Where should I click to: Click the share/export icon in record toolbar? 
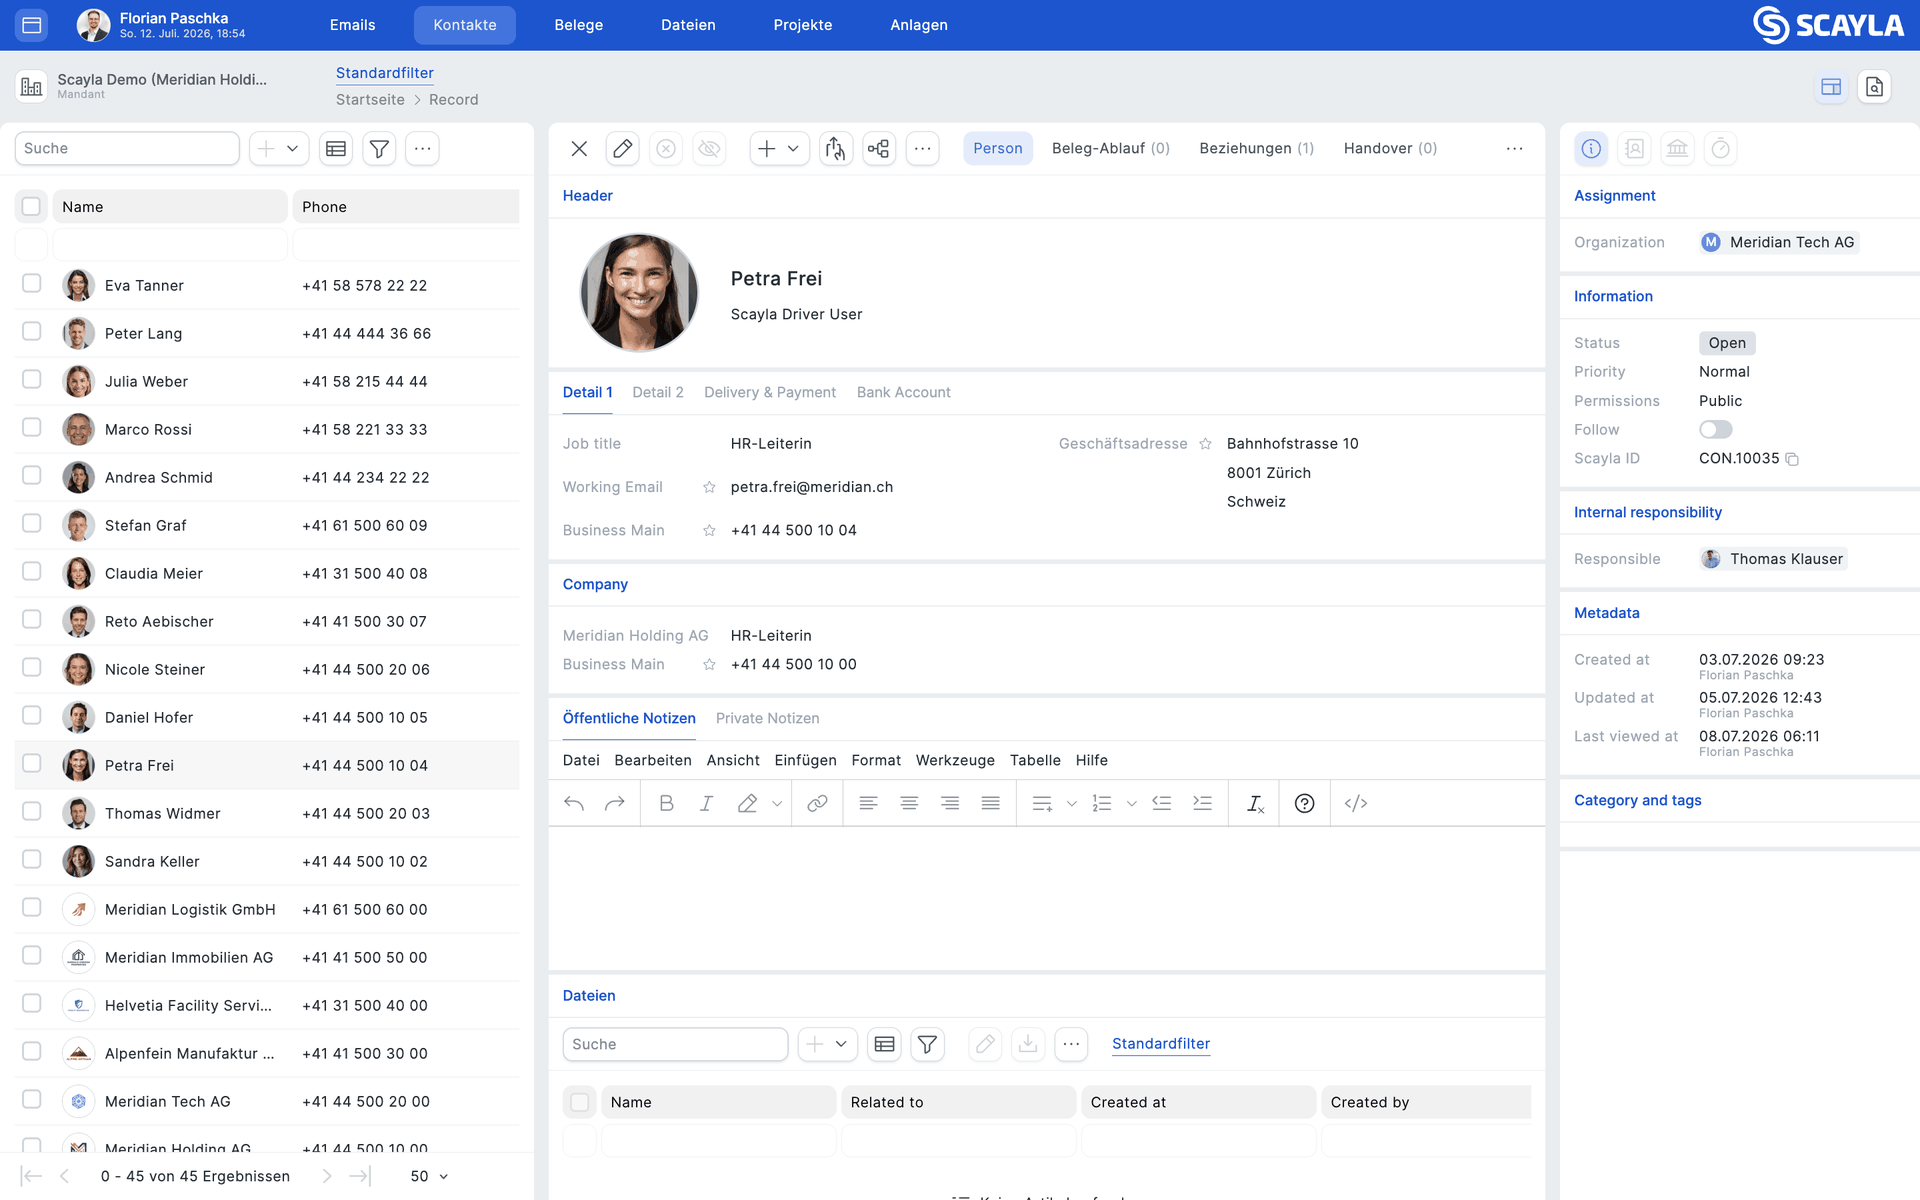pos(835,149)
